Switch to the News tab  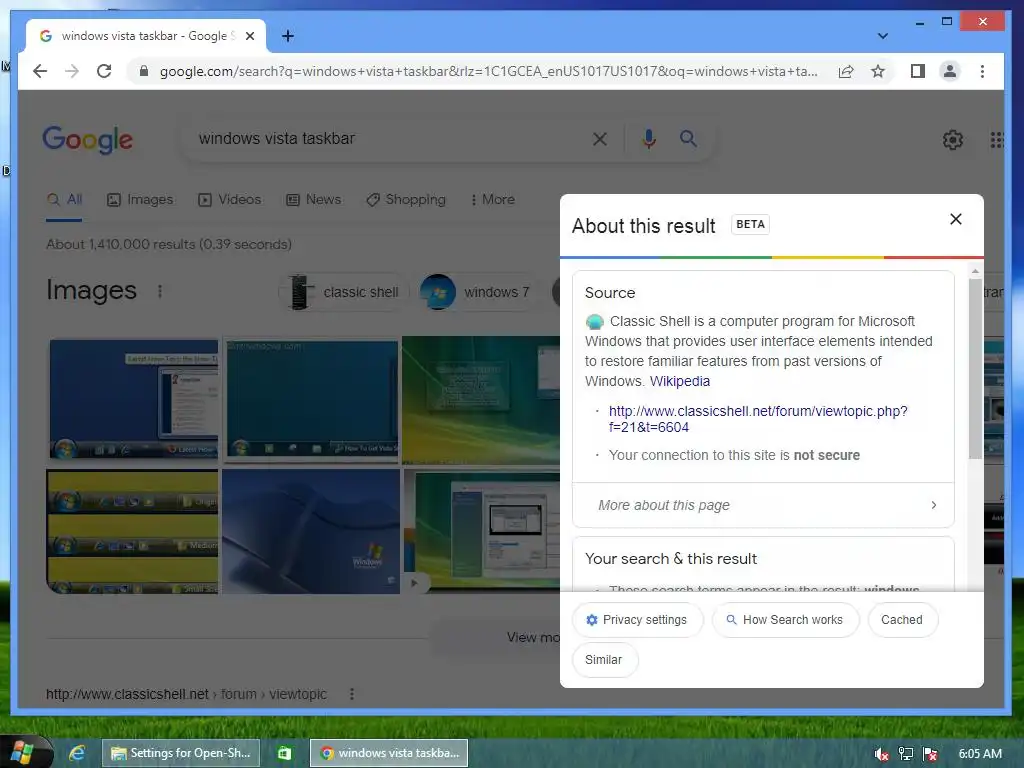tap(313, 200)
